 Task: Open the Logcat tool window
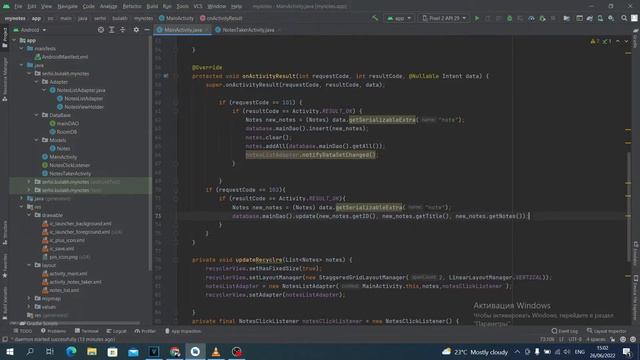116,331
